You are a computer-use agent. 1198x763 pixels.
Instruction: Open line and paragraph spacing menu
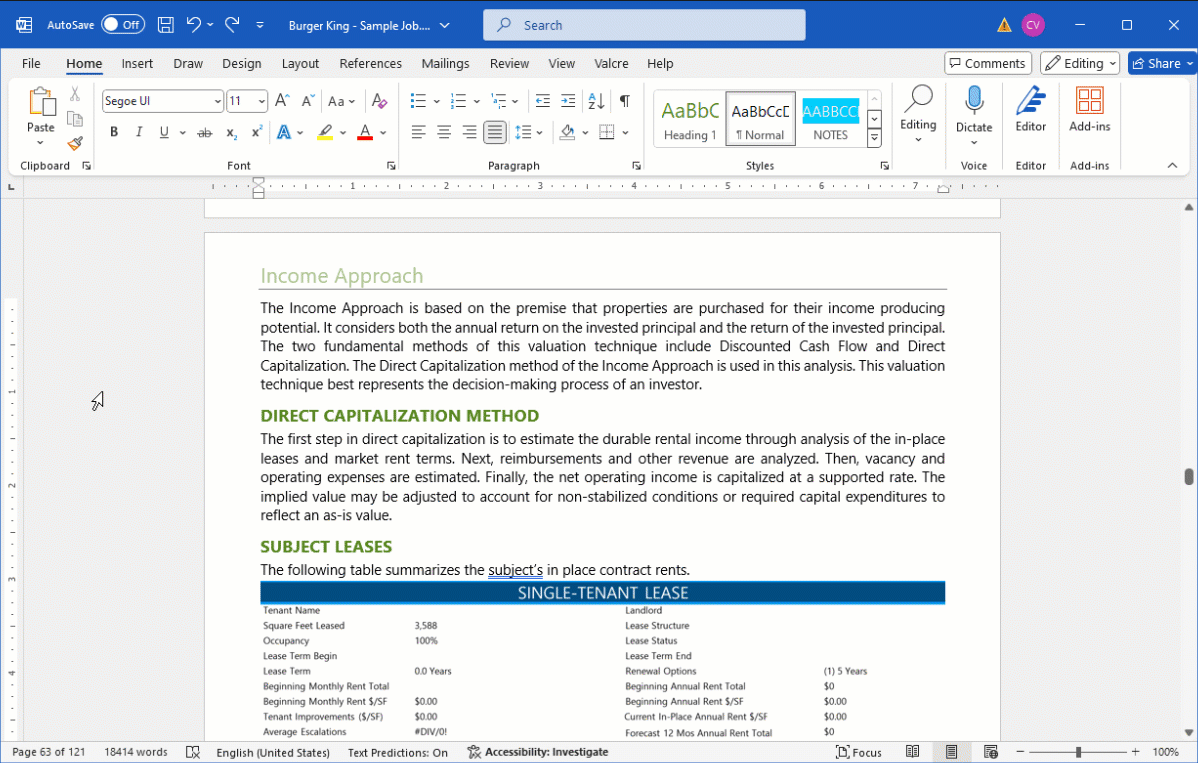coord(529,132)
